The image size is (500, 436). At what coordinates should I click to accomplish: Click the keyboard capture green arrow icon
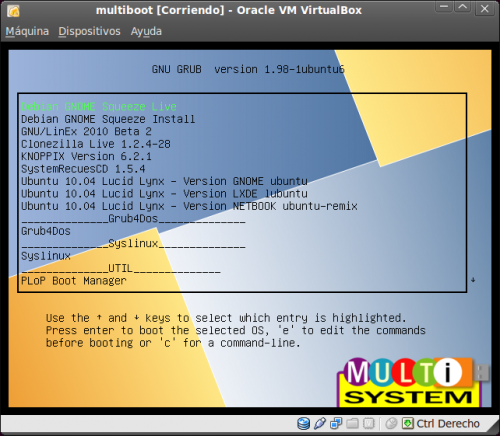pos(407,423)
